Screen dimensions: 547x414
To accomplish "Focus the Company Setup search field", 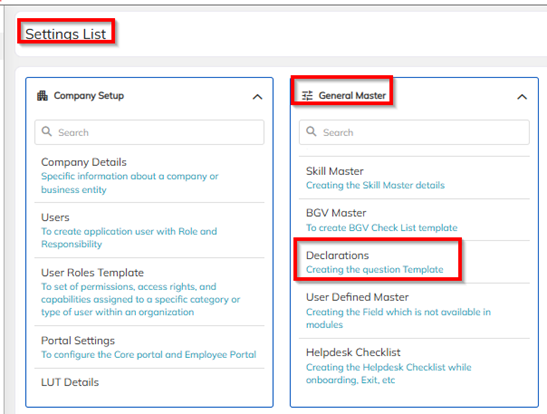I will pyautogui.click(x=149, y=132).
